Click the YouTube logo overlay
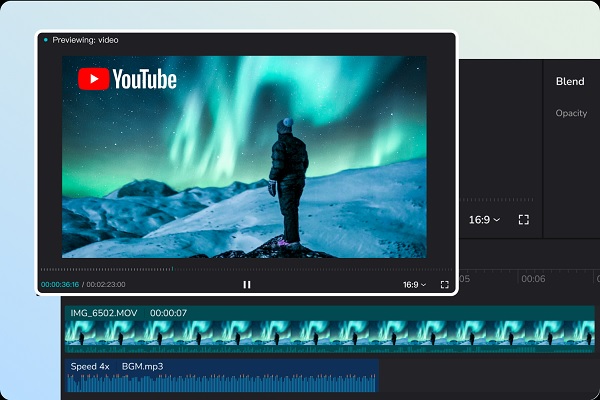Screen dimensions: 600x400 [127, 80]
